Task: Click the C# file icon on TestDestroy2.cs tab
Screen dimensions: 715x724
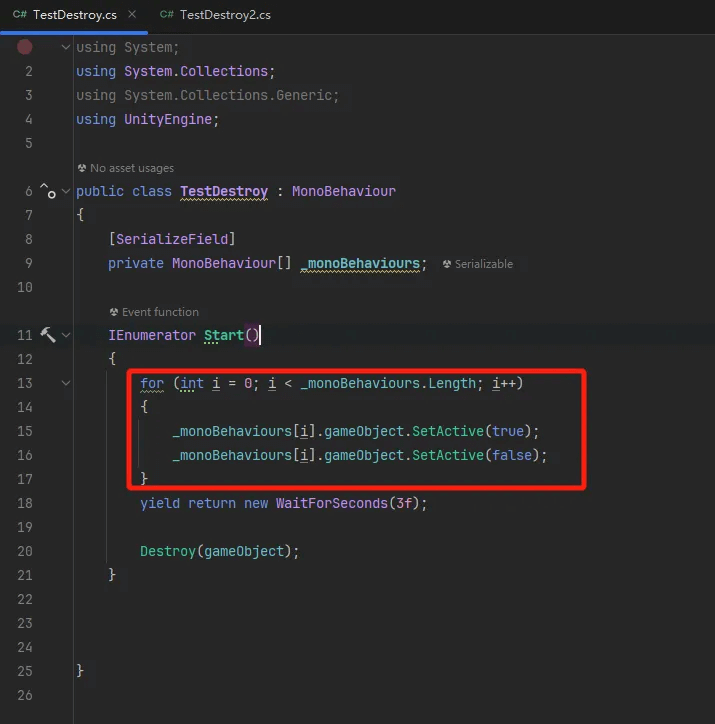Action: [x=168, y=16]
